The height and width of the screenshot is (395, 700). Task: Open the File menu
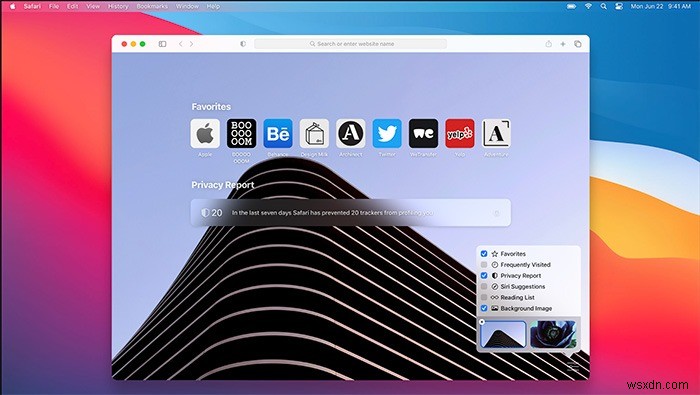[54, 6]
